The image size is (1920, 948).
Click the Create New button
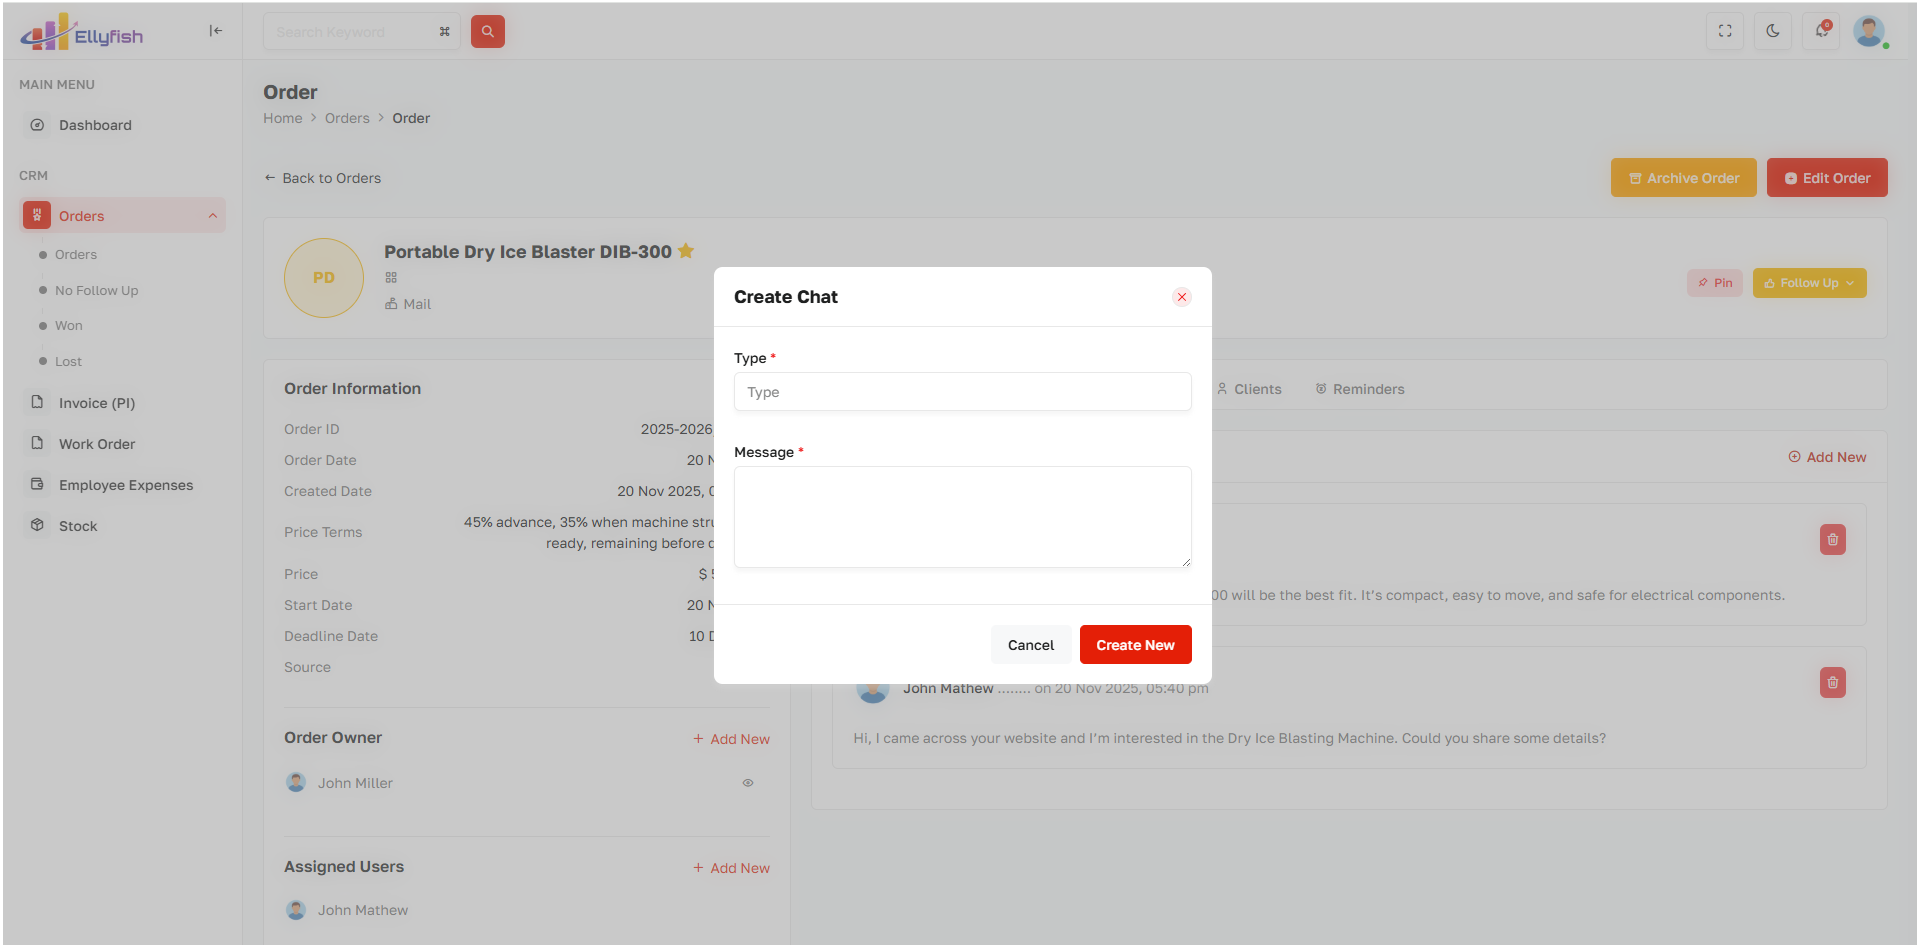pyautogui.click(x=1135, y=645)
